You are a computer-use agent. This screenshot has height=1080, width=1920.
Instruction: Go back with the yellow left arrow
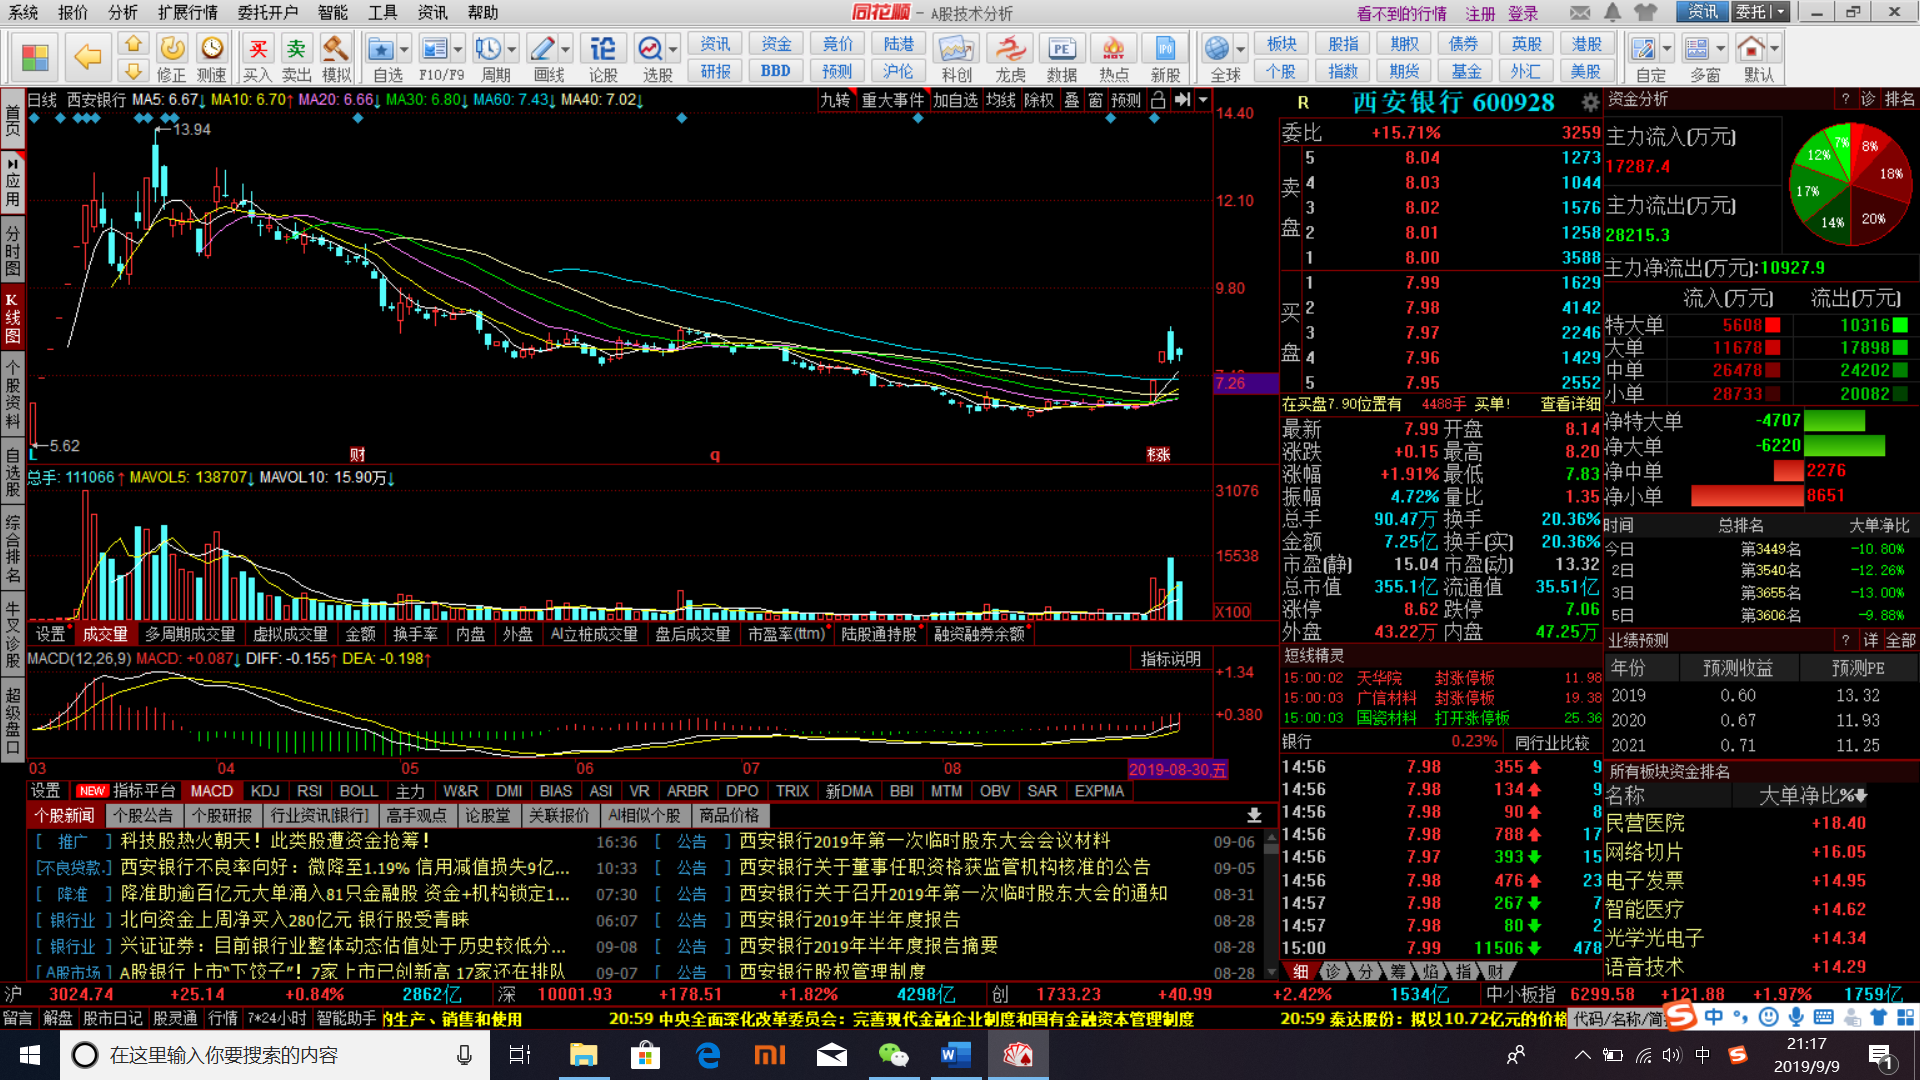[88, 57]
